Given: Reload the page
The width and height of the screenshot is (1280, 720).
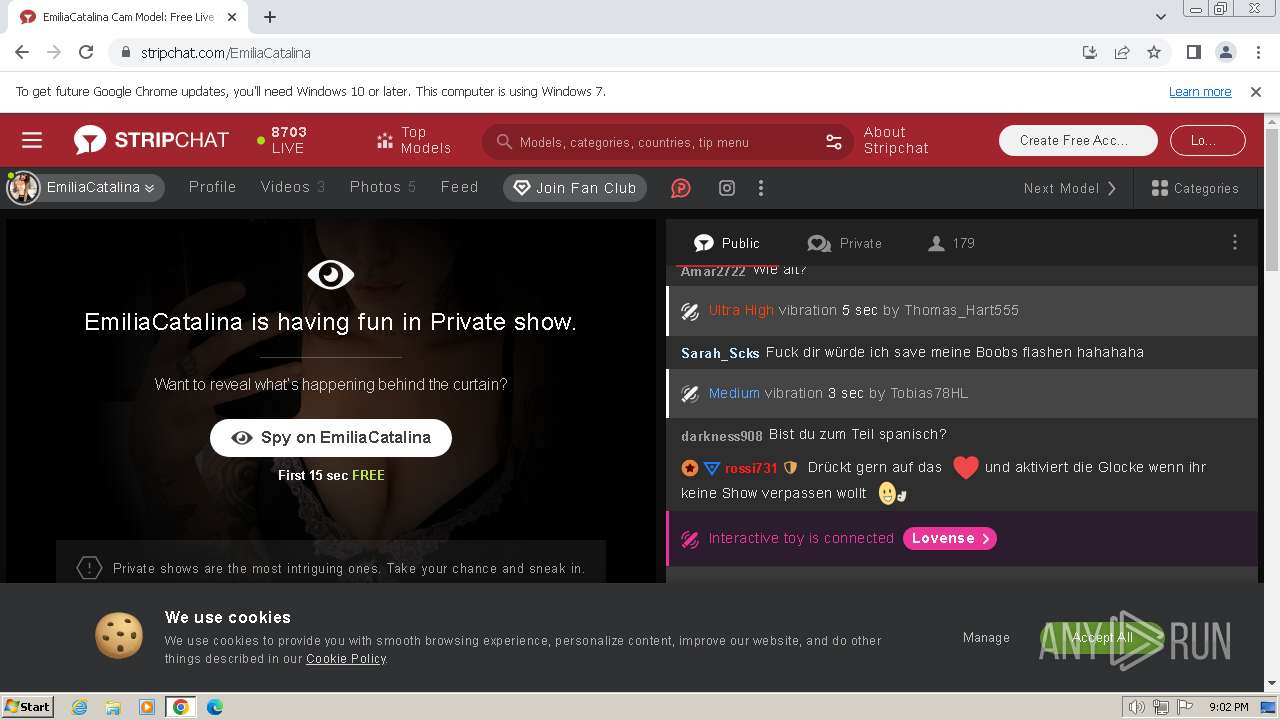Looking at the screenshot, I should click(x=86, y=52).
